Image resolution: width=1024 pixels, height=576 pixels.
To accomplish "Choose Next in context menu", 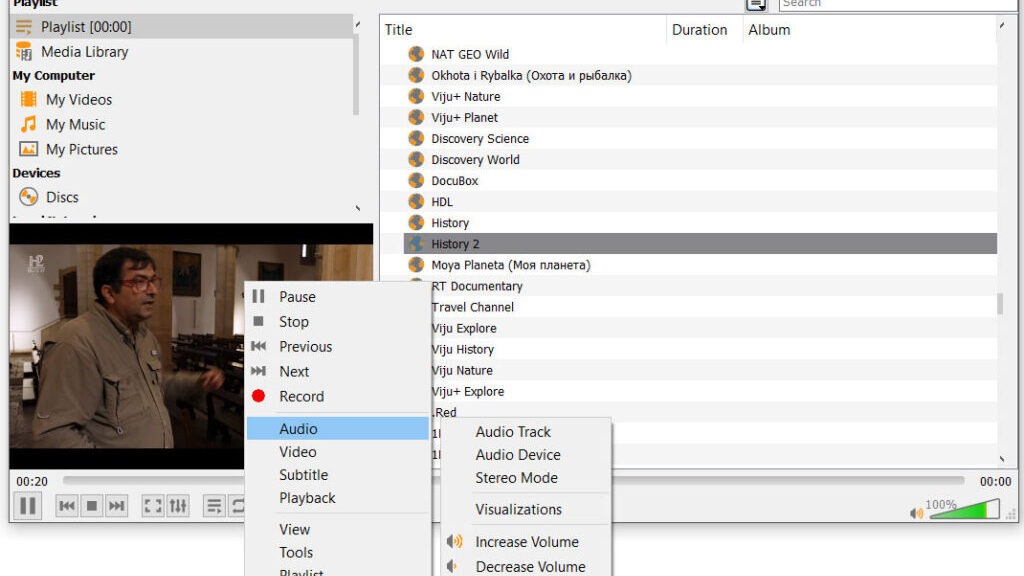I will click(x=337, y=371).
